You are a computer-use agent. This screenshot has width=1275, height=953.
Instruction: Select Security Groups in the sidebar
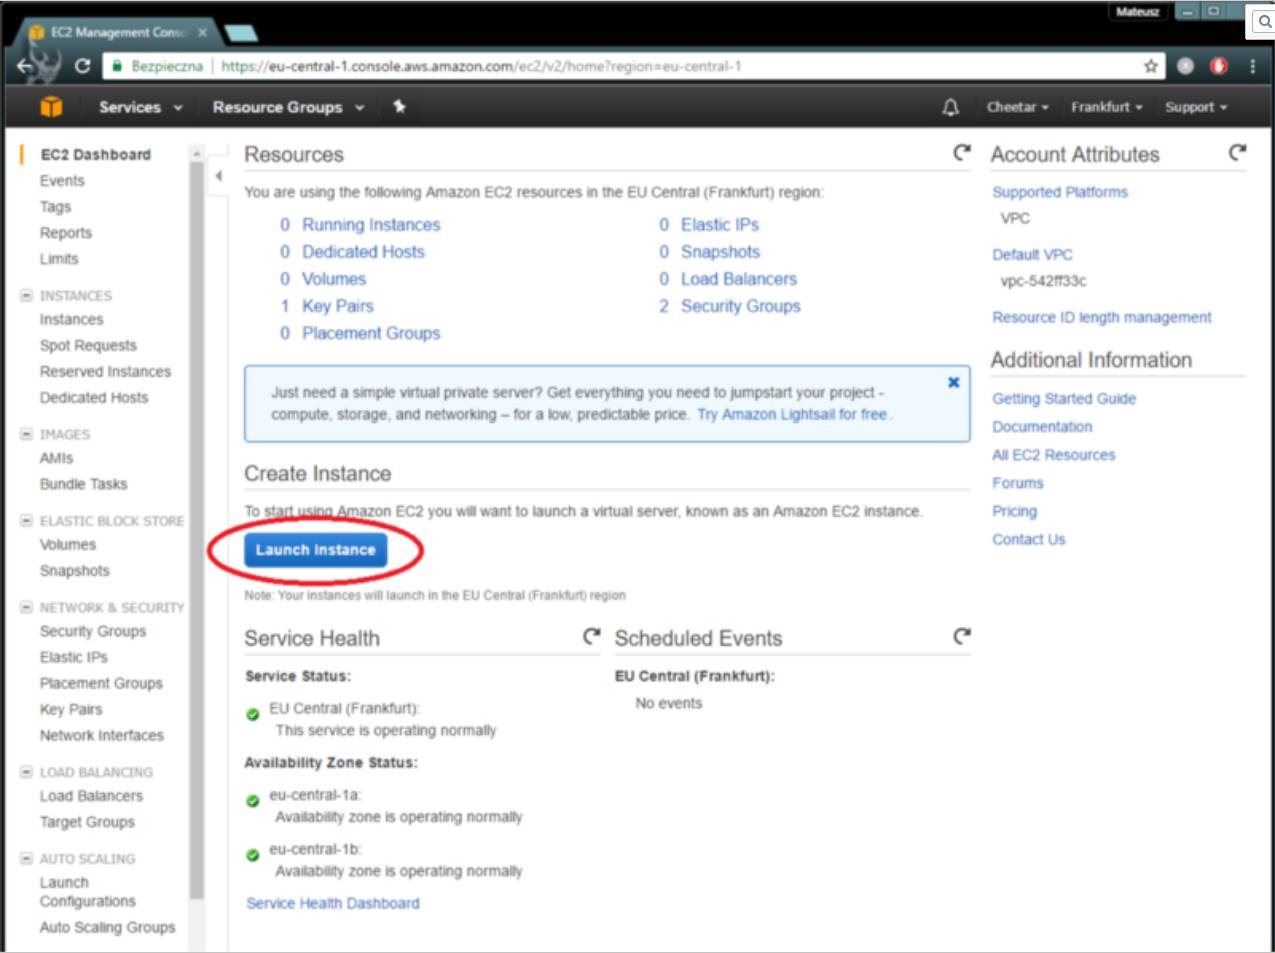[x=93, y=631]
